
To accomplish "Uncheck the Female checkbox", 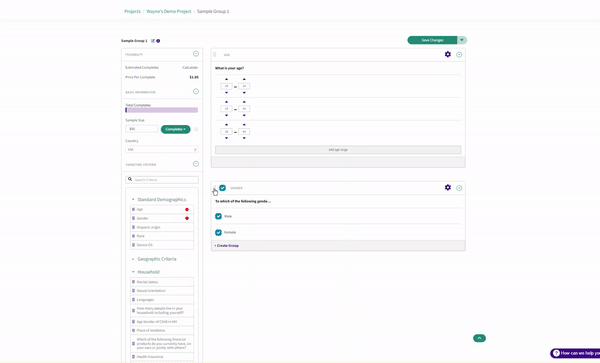I will [218, 232].
